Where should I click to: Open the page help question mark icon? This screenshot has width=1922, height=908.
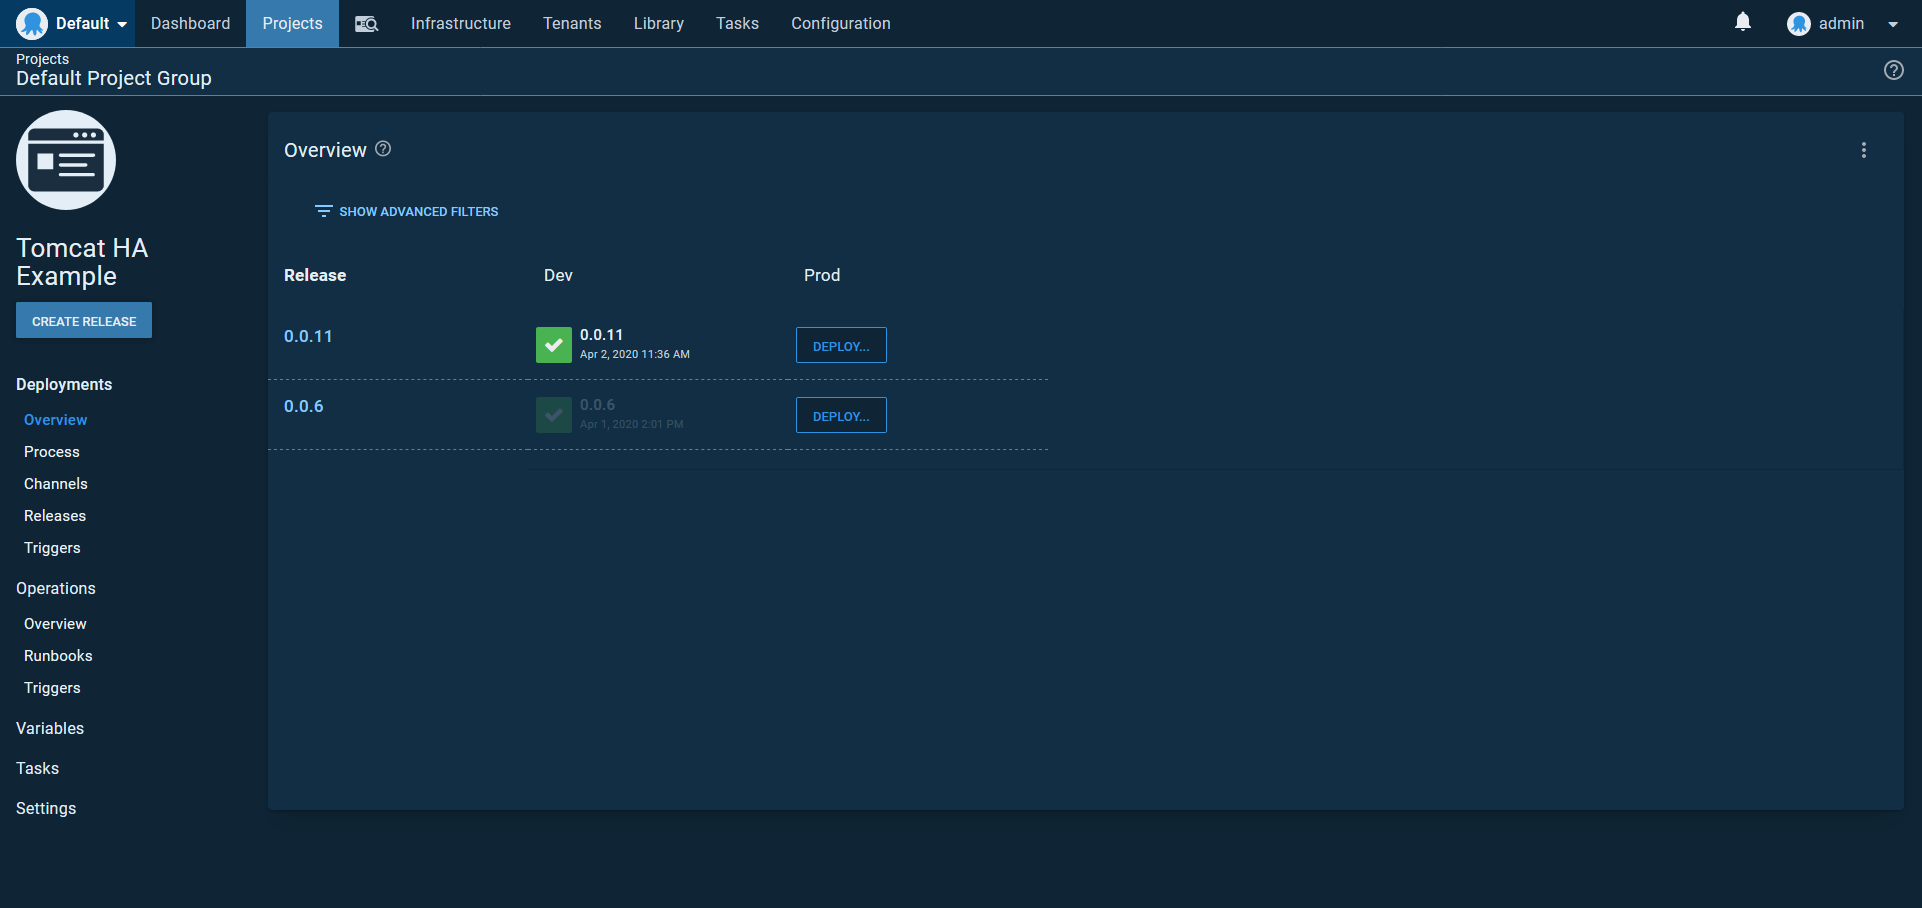pyautogui.click(x=1893, y=70)
